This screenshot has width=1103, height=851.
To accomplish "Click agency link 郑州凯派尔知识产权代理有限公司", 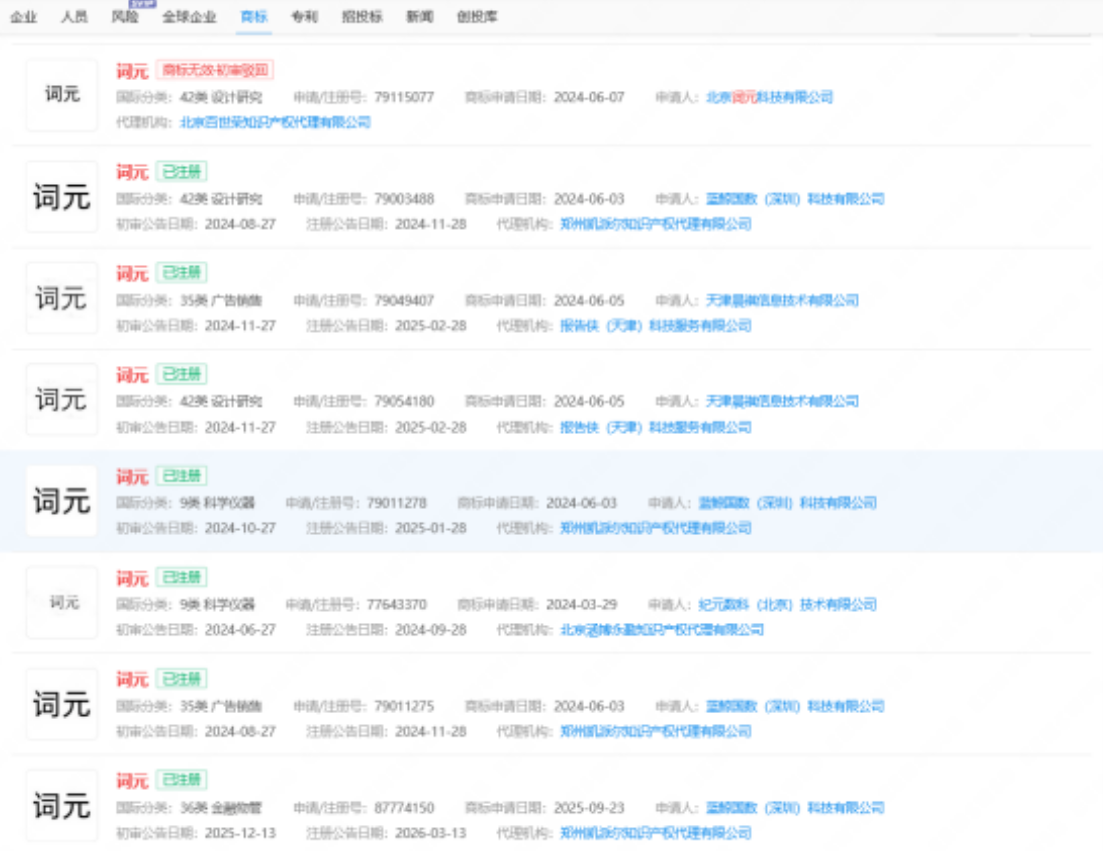I will (x=658, y=223).
